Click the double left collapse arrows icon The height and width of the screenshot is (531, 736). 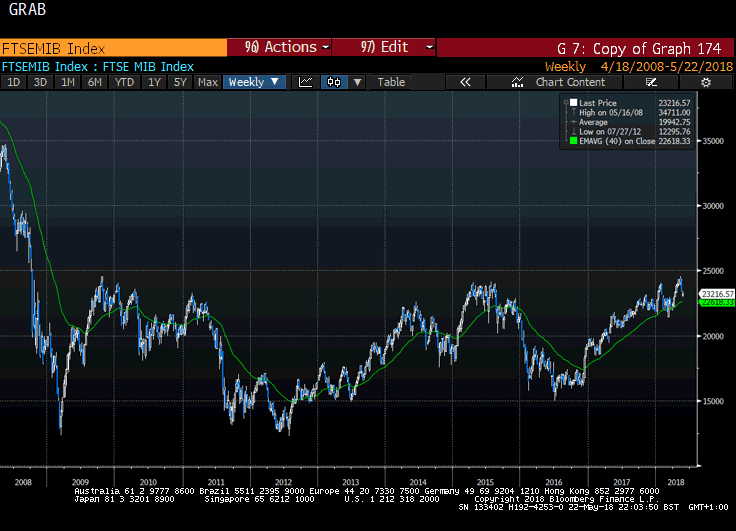pyautogui.click(x=464, y=82)
